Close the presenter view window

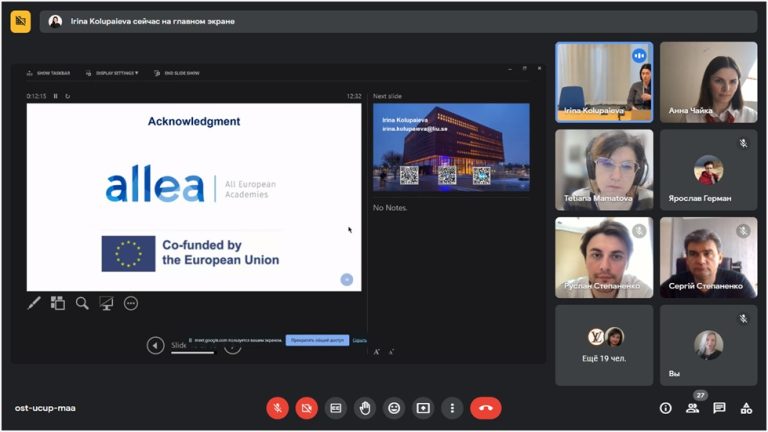tap(539, 69)
